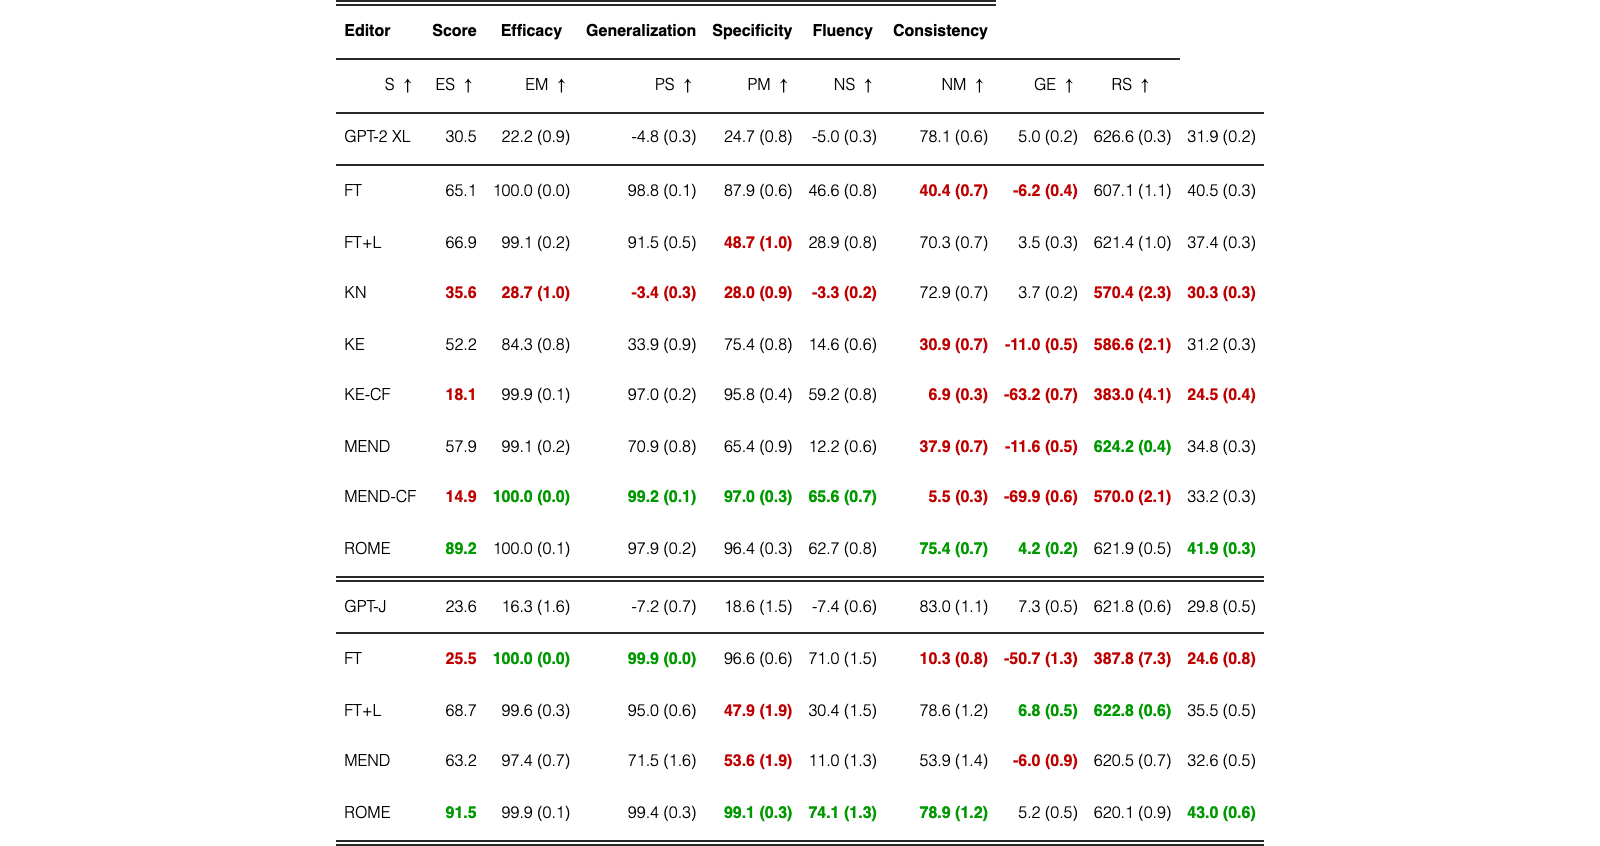
Task: Select the MEND-CF score "14.9"
Action: (x=461, y=497)
